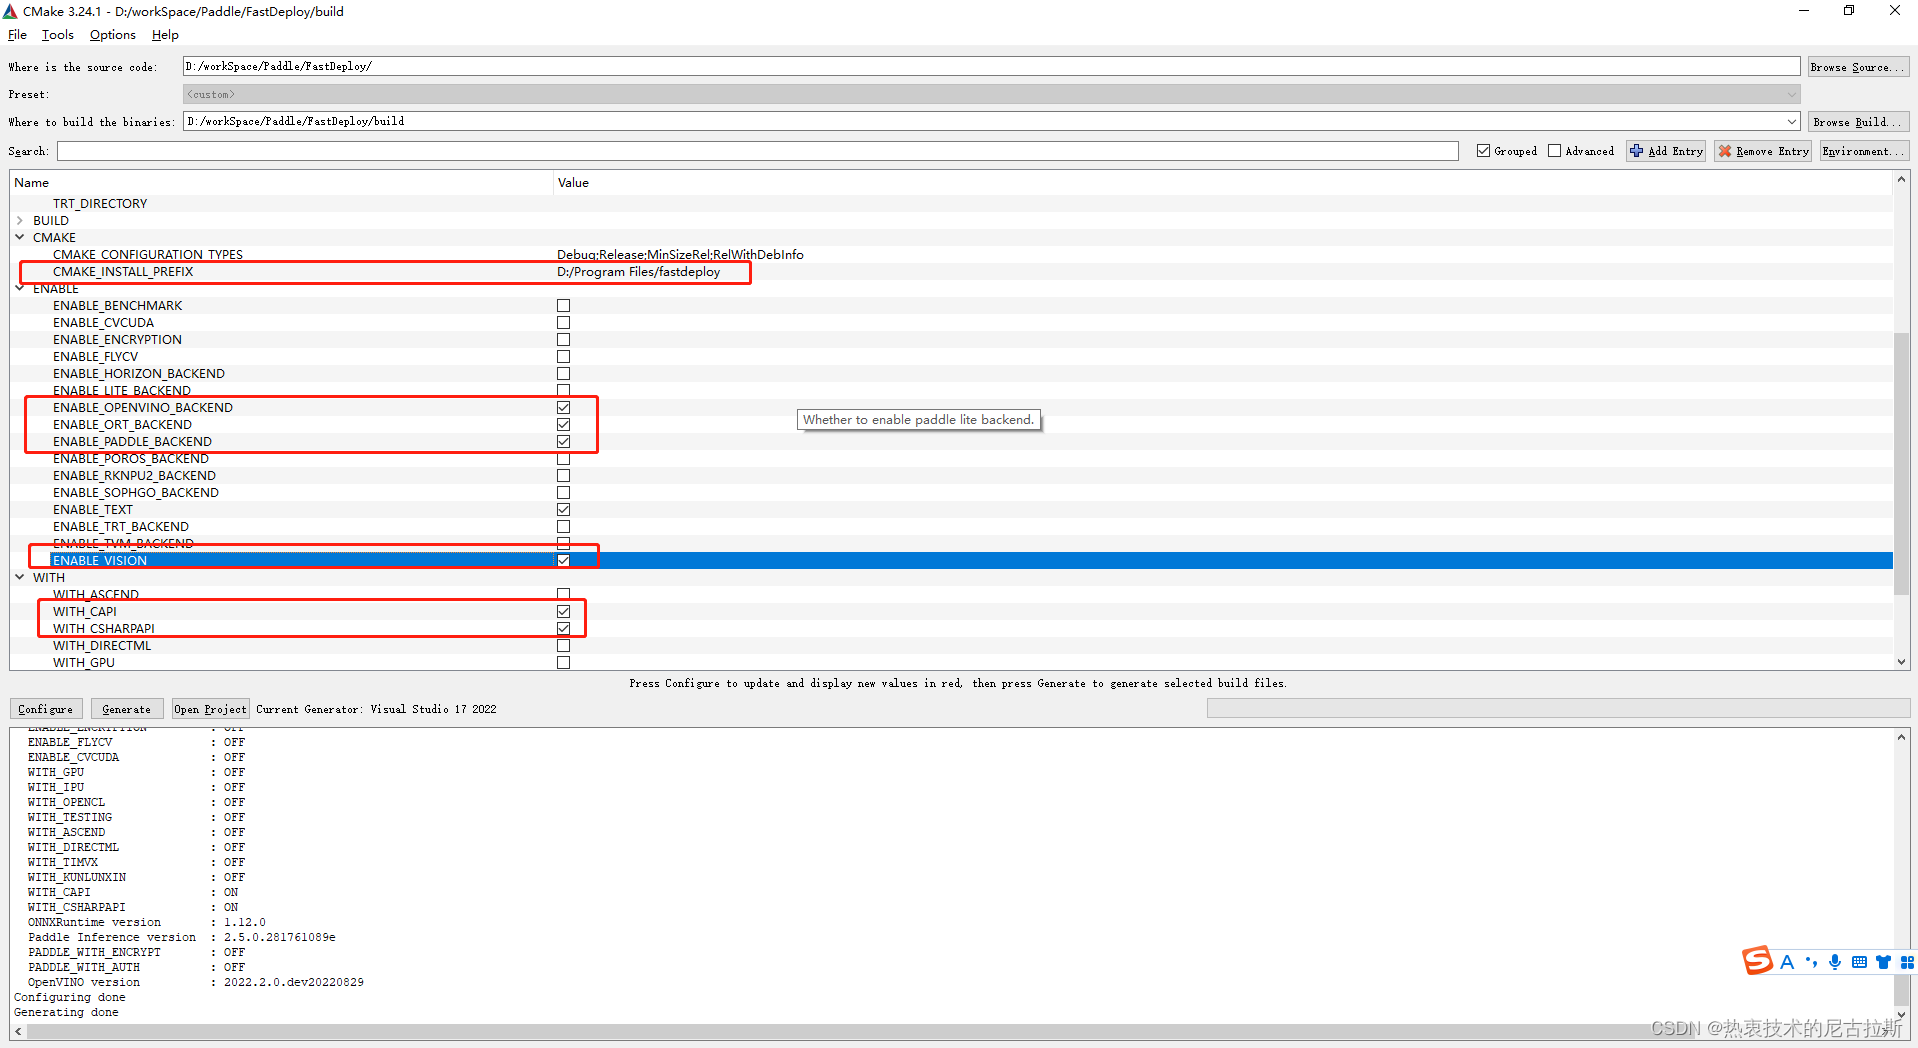Image resolution: width=1918 pixels, height=1048 pixels.
Task: Check WITH_GPU checkbox
Action: (x=563, y=663)
